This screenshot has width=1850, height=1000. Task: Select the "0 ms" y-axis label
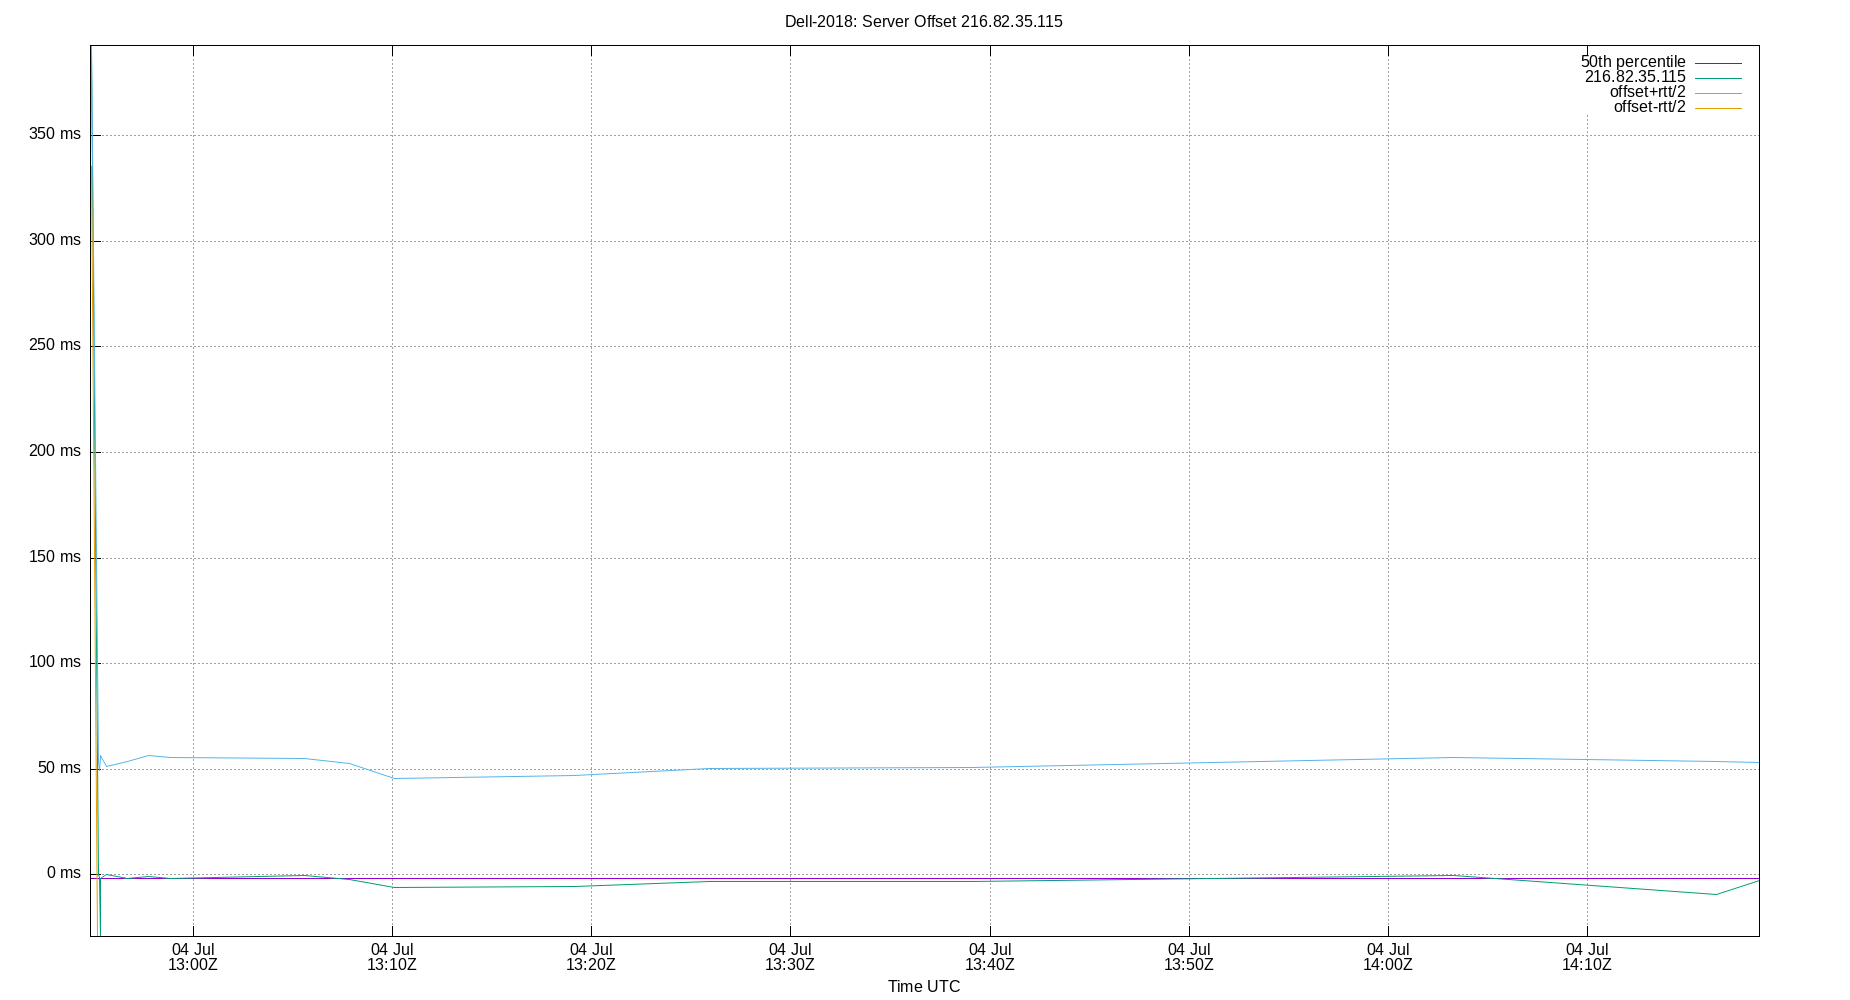[64, 873]
